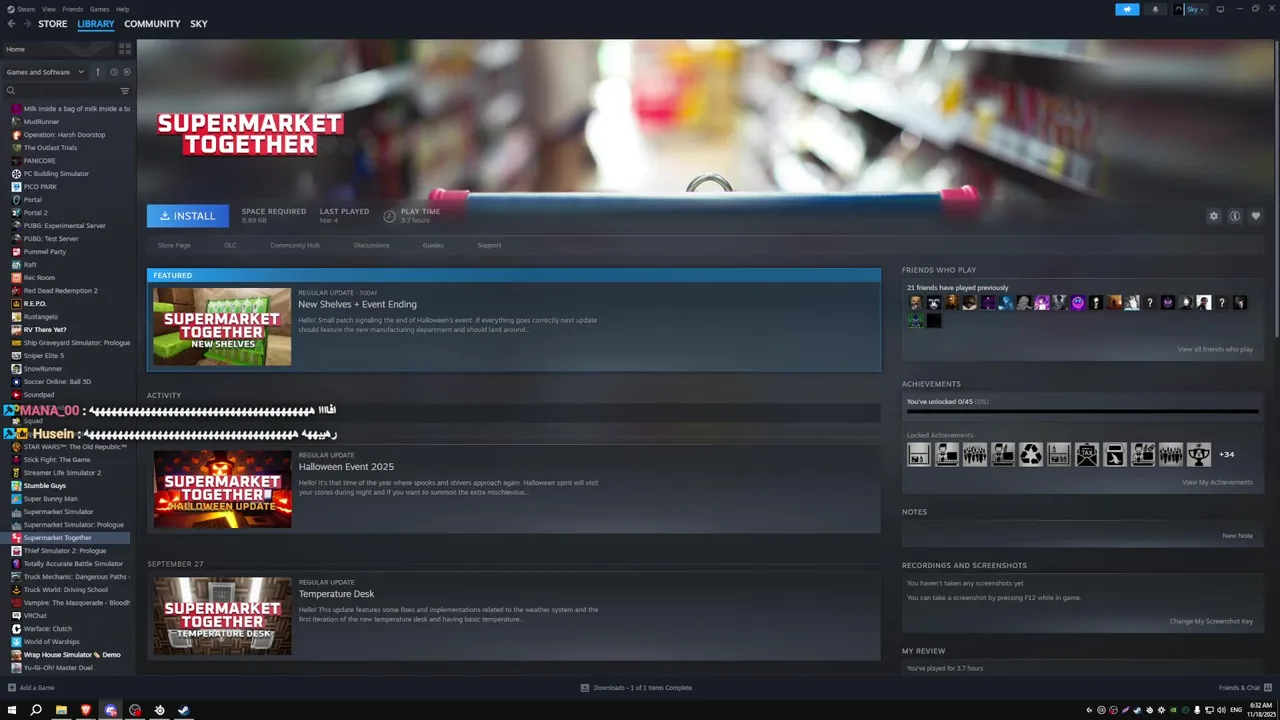Select Red Dead Redemption 2 in list
The height and width of the screenshot is (720, 1280).
coord(61,290)
